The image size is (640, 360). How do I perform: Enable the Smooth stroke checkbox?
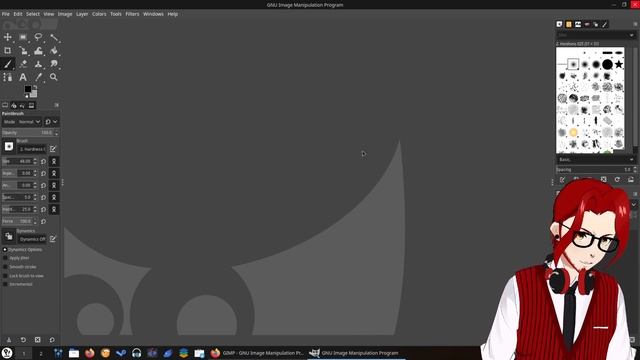(5, 267)
